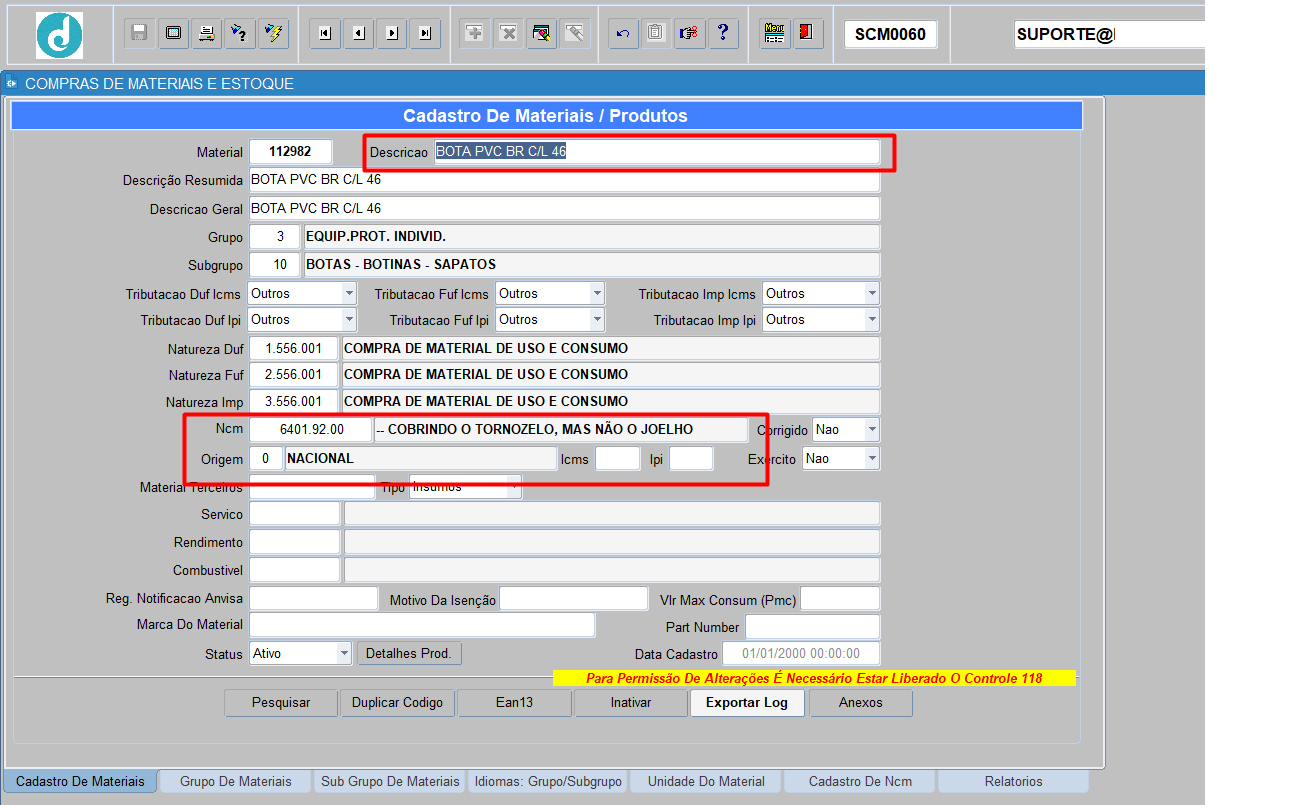Switch to Unidade Do Material tab
1293x805 pixels.
(706, 781)
